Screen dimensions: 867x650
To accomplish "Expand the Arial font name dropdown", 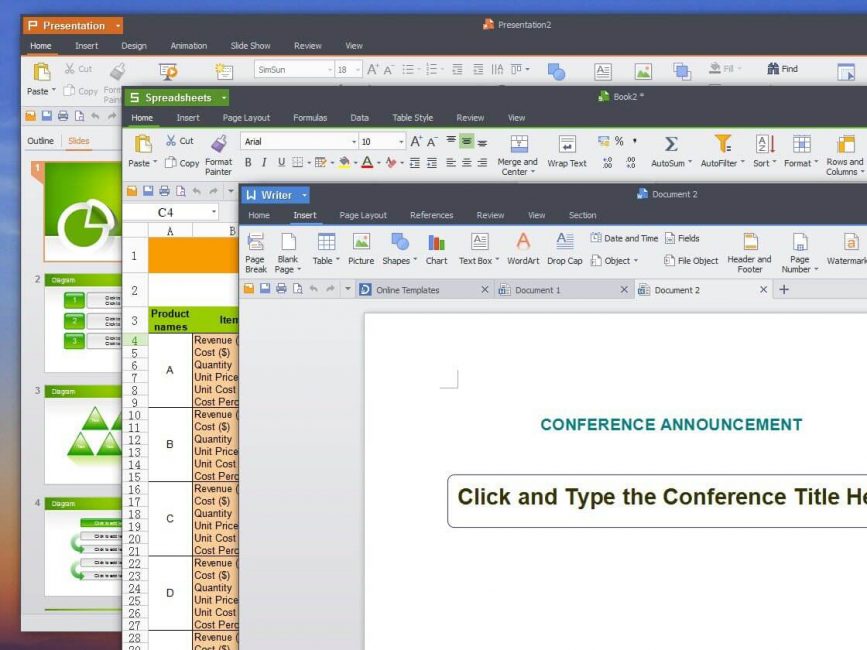I will pos(354,141).
